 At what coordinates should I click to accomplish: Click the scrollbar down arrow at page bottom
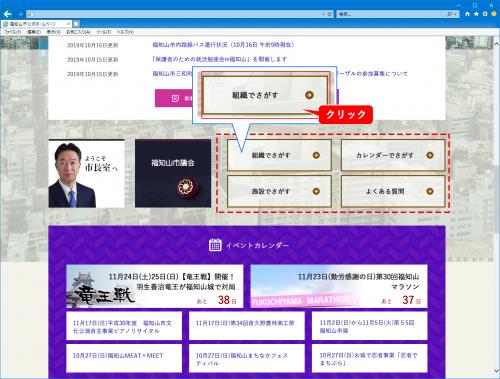496,371
